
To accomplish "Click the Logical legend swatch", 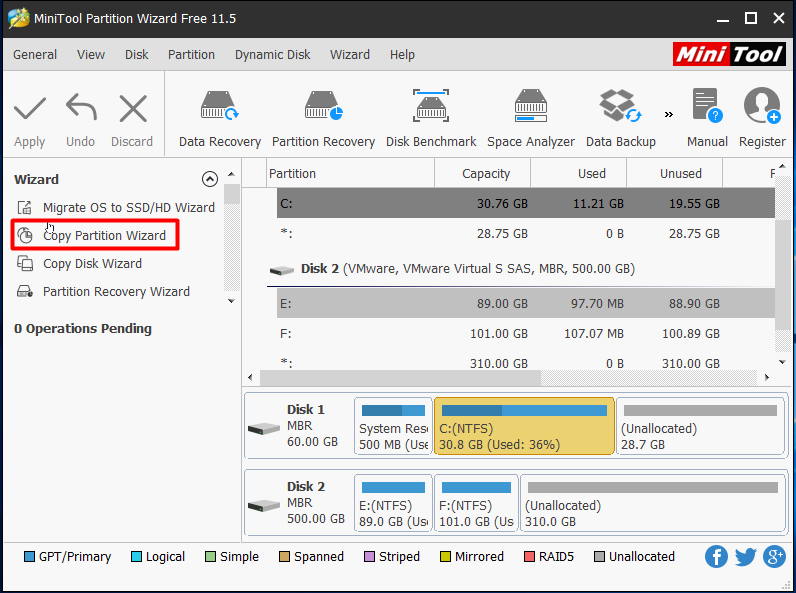I will [x=136, y=557].
